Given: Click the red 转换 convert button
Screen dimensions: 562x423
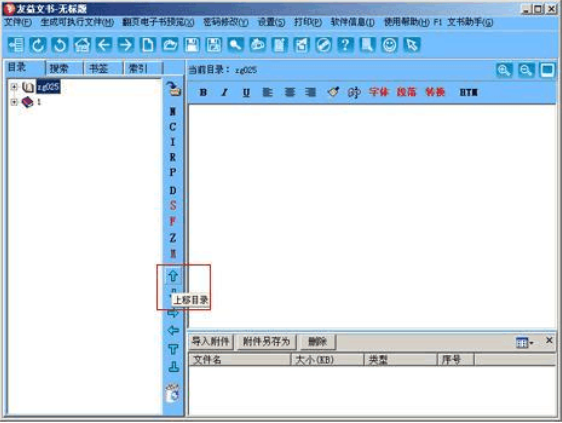Looking at the screenshot, I should point(435,92).
